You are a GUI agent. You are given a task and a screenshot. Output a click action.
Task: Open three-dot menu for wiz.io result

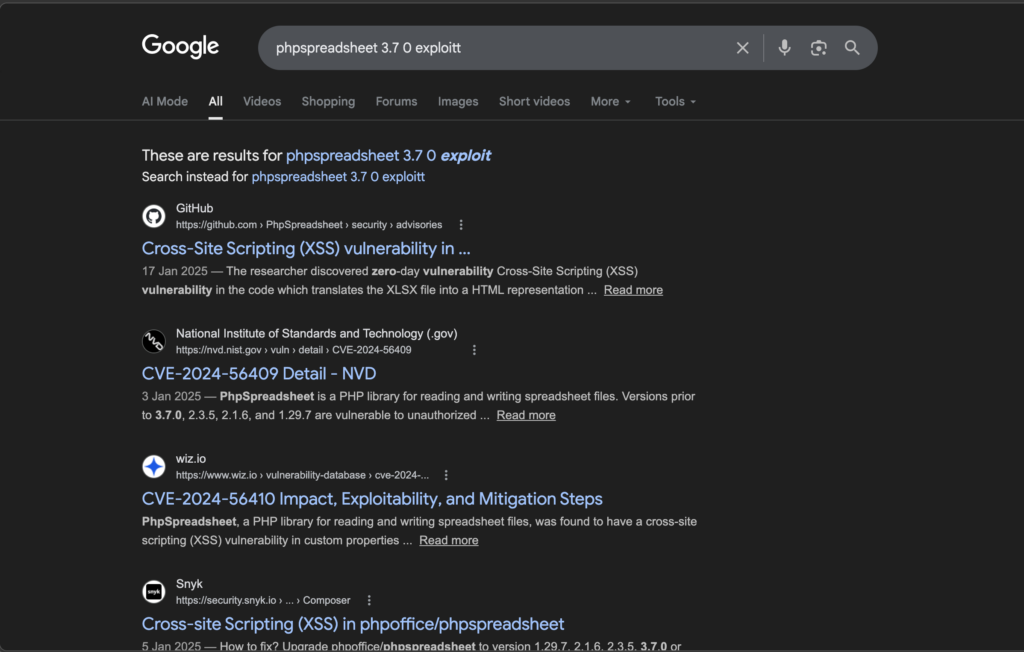(x=446, y=475)
